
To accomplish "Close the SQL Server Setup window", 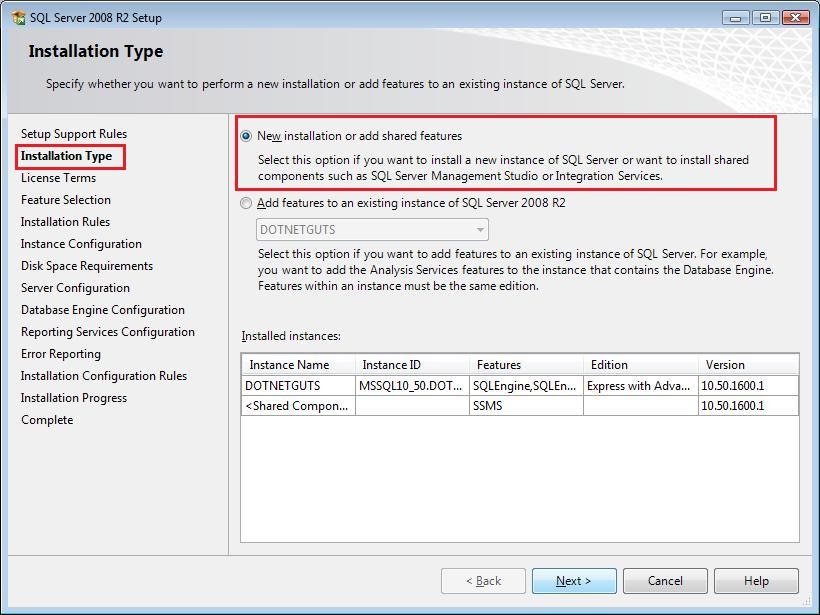I will point(795,18).
